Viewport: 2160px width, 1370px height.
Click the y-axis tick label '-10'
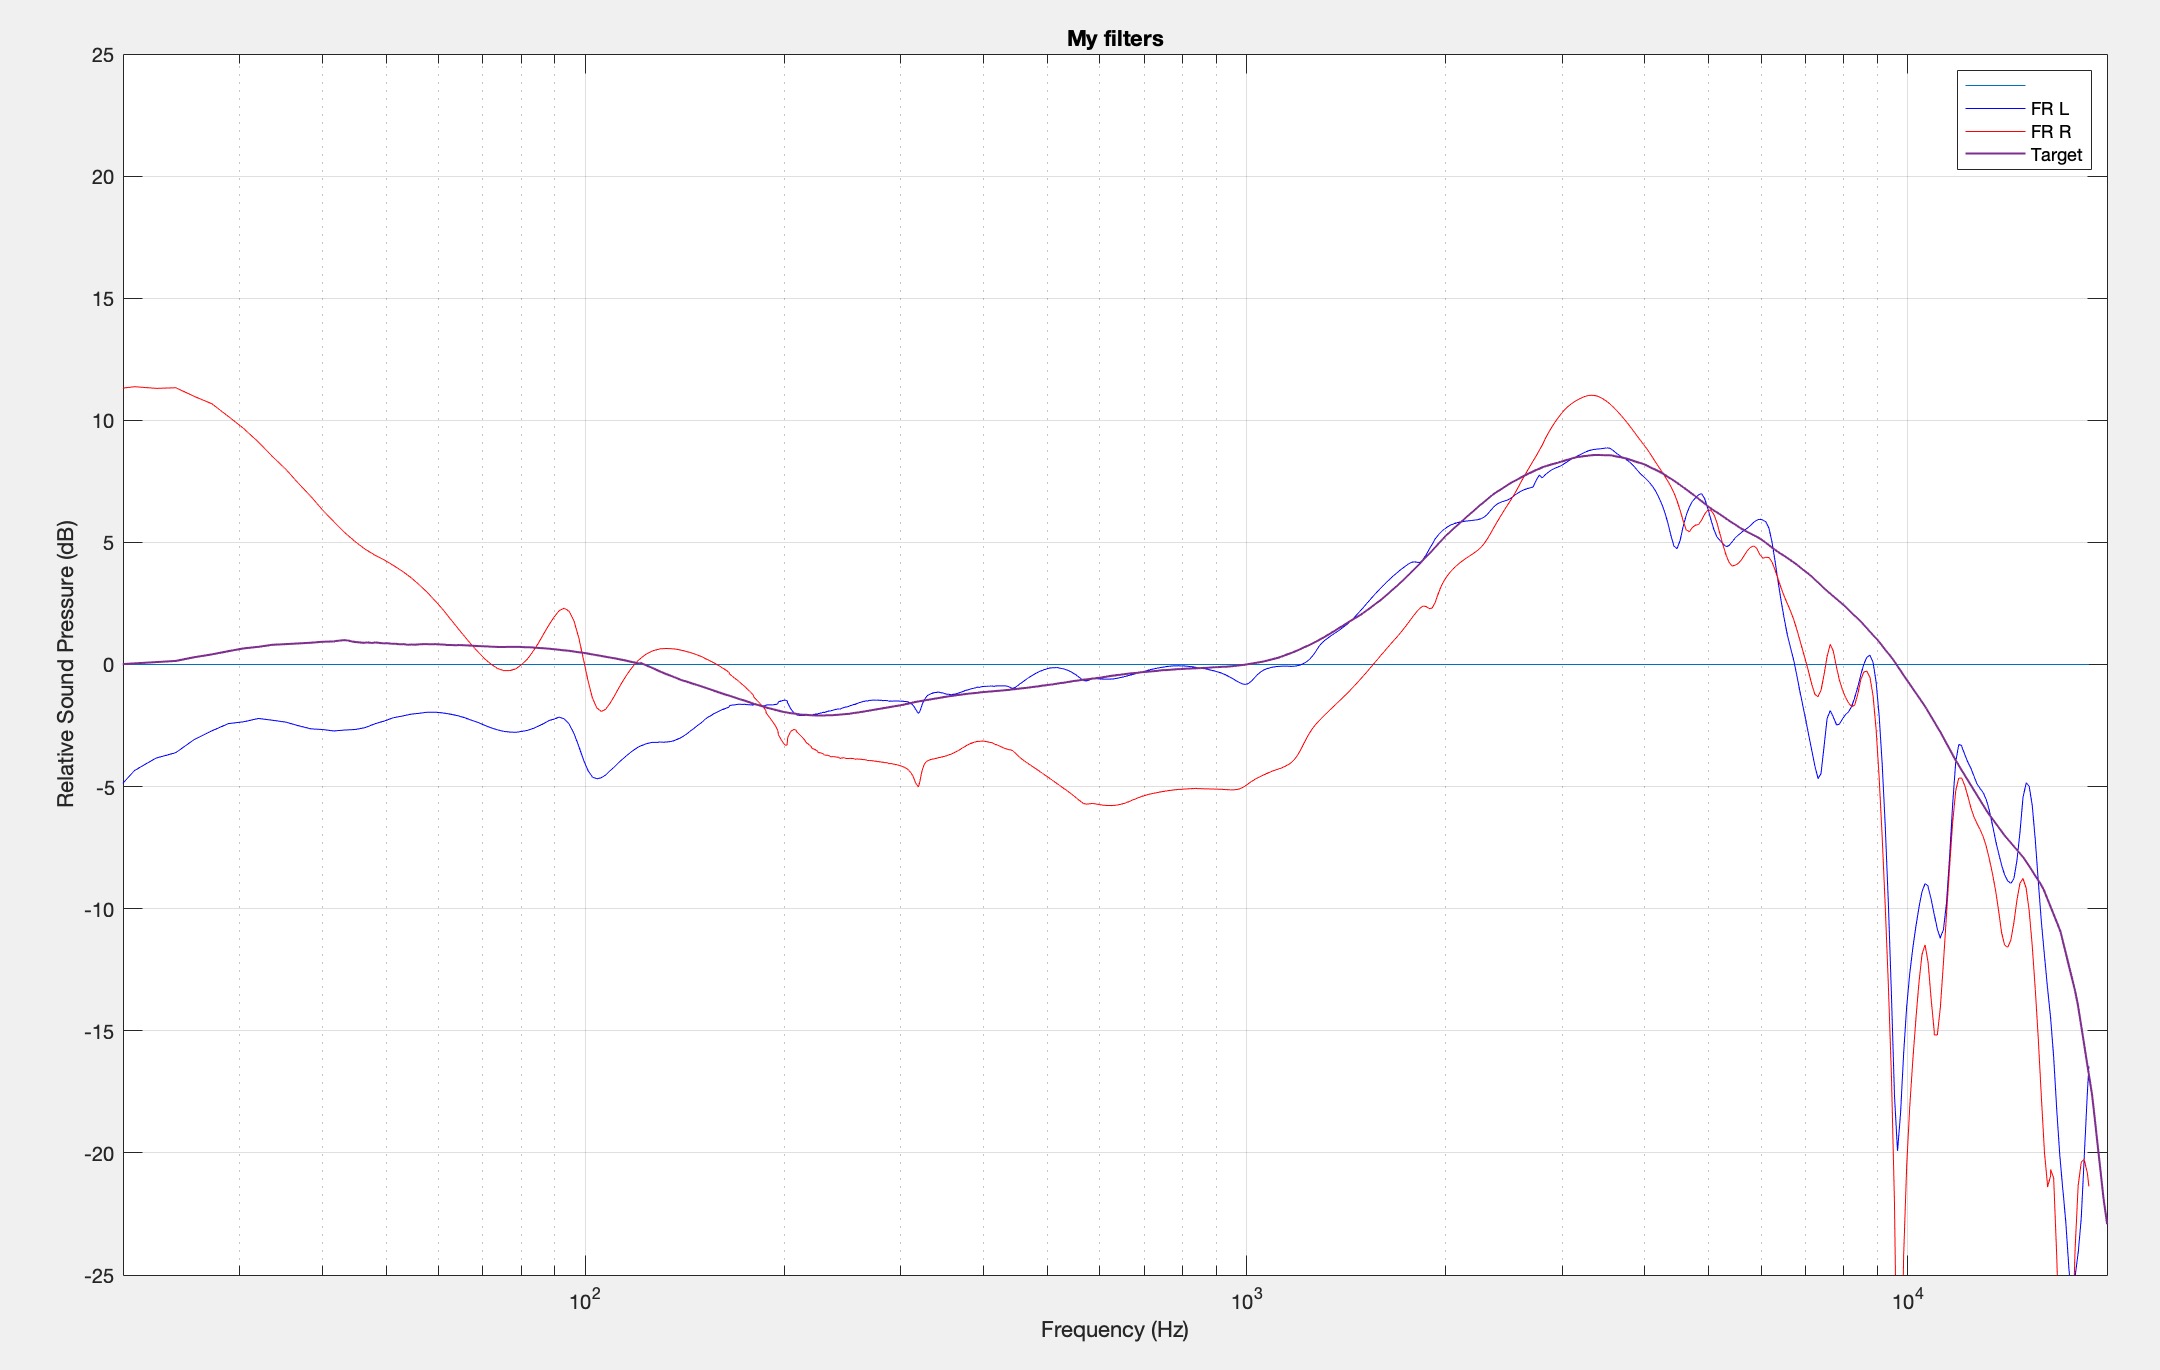(x=98, y=909)
